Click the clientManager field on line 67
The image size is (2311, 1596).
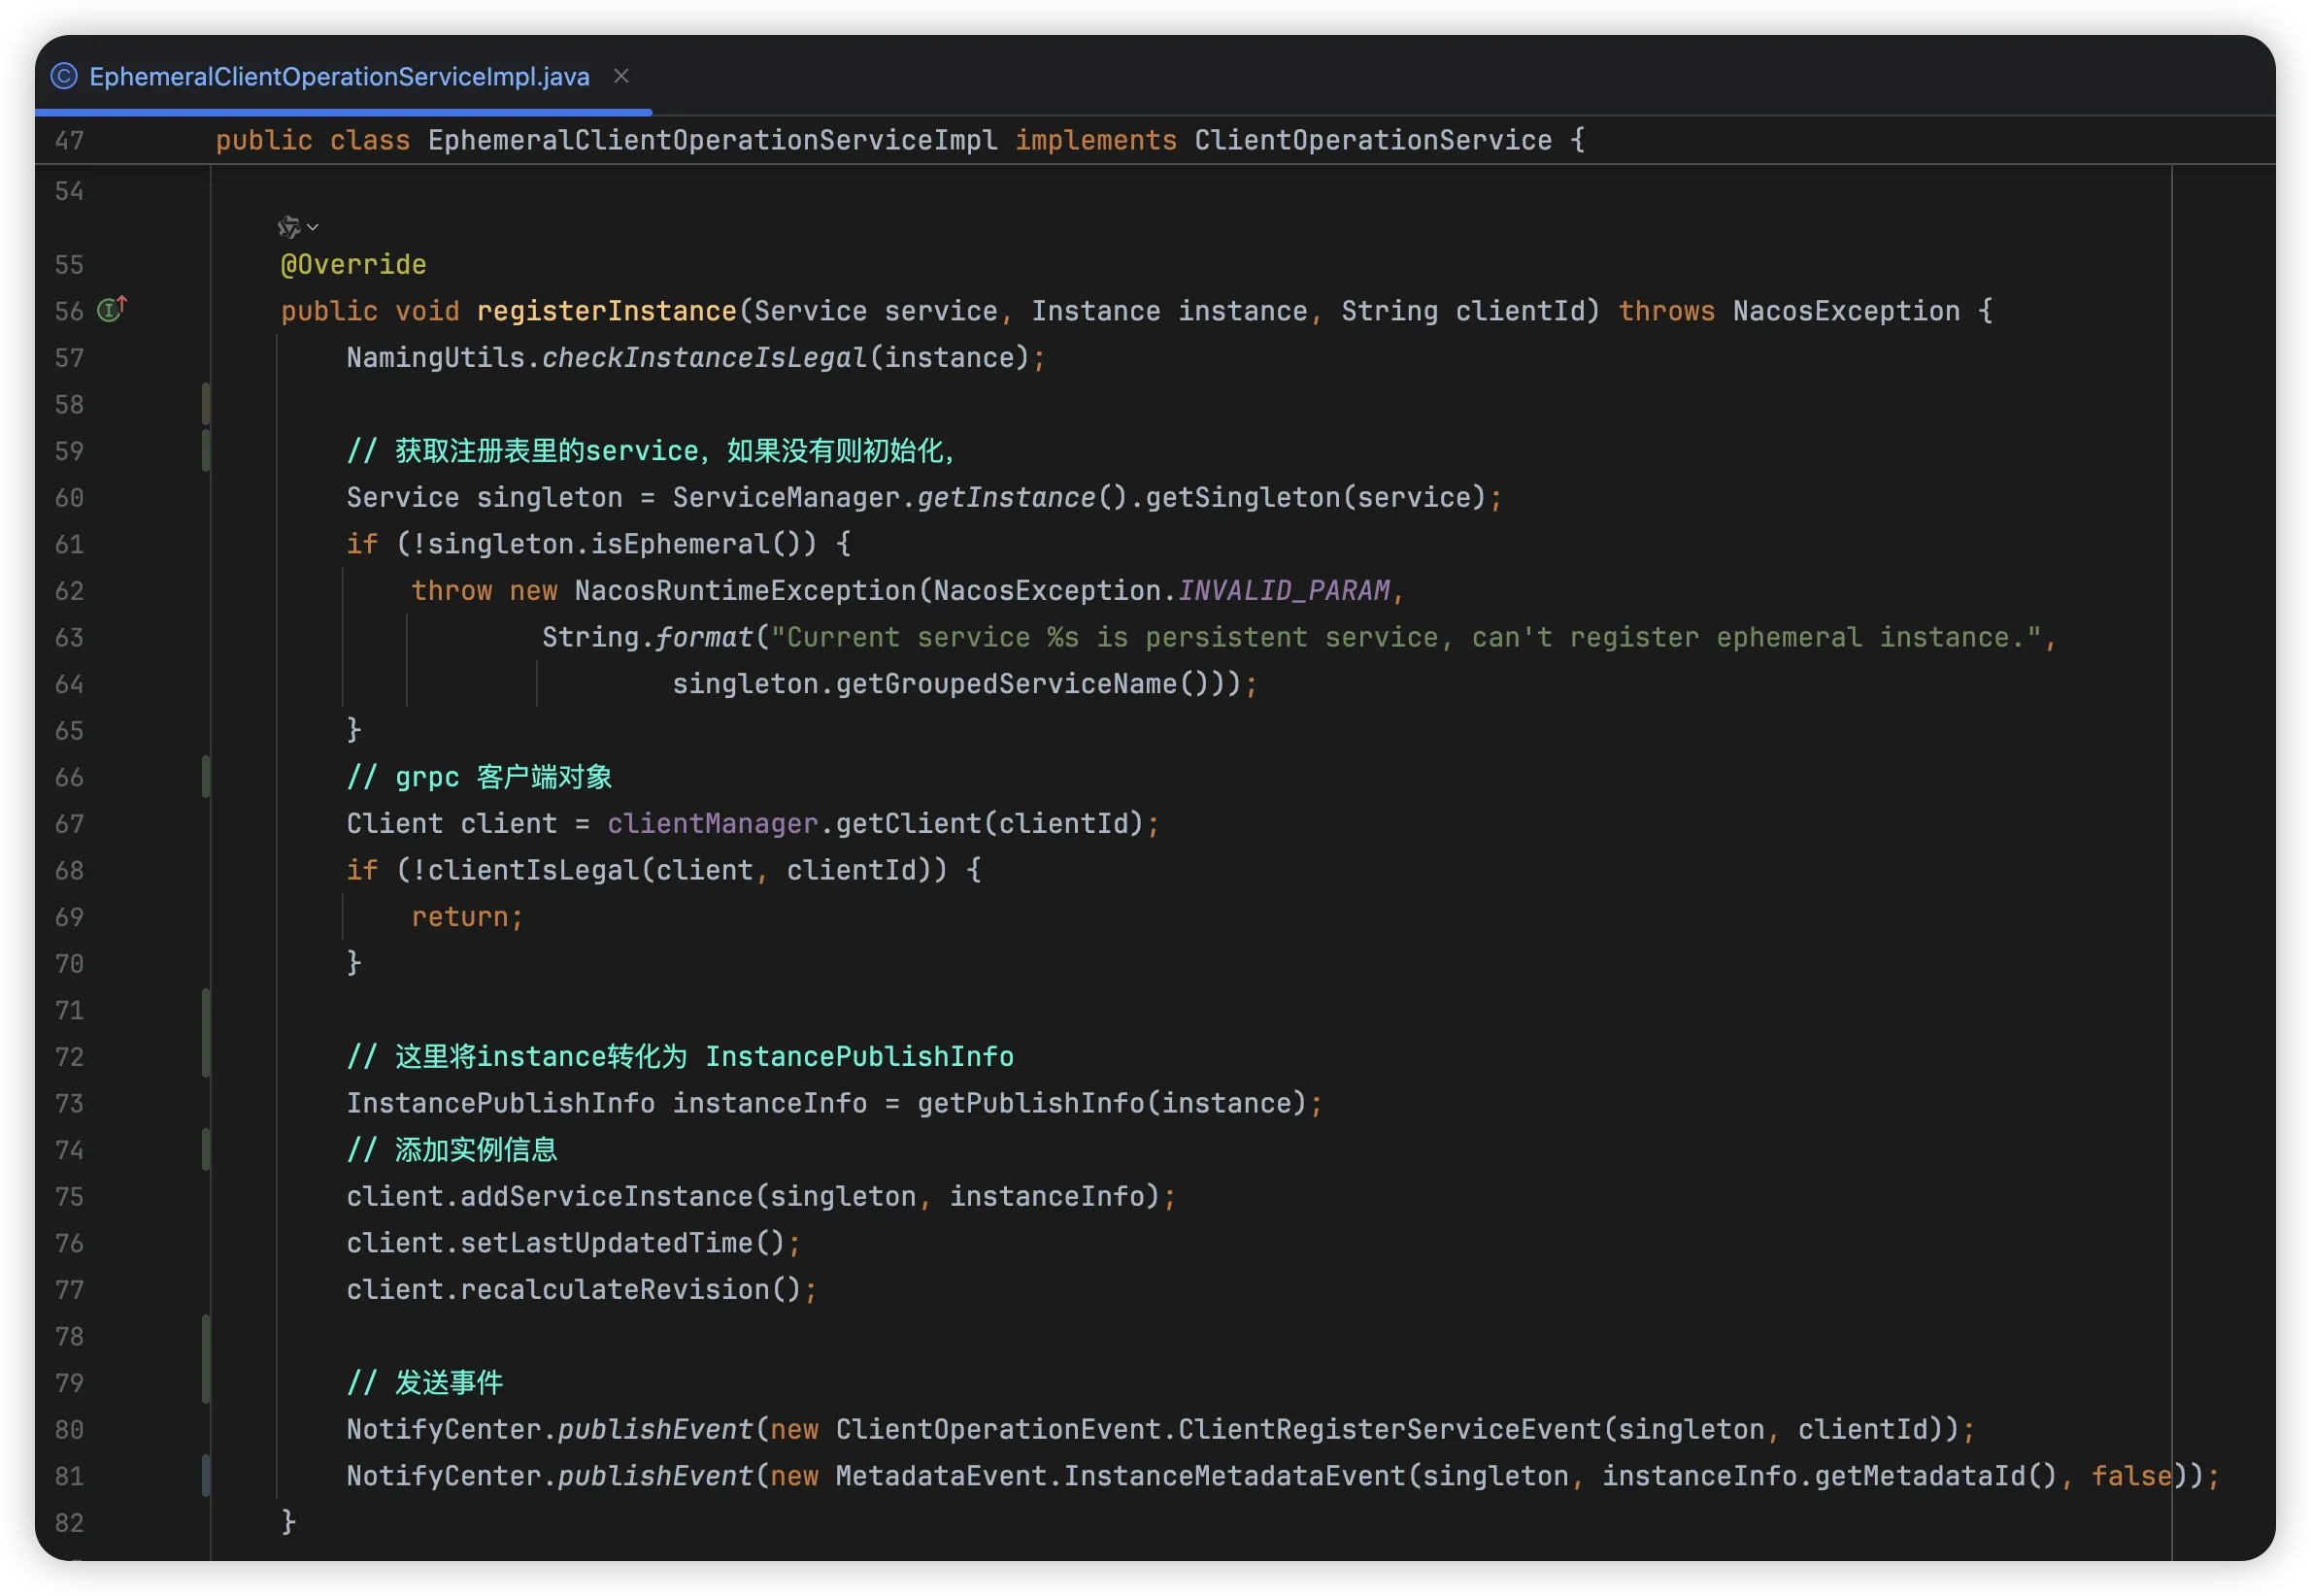point(712,823)
